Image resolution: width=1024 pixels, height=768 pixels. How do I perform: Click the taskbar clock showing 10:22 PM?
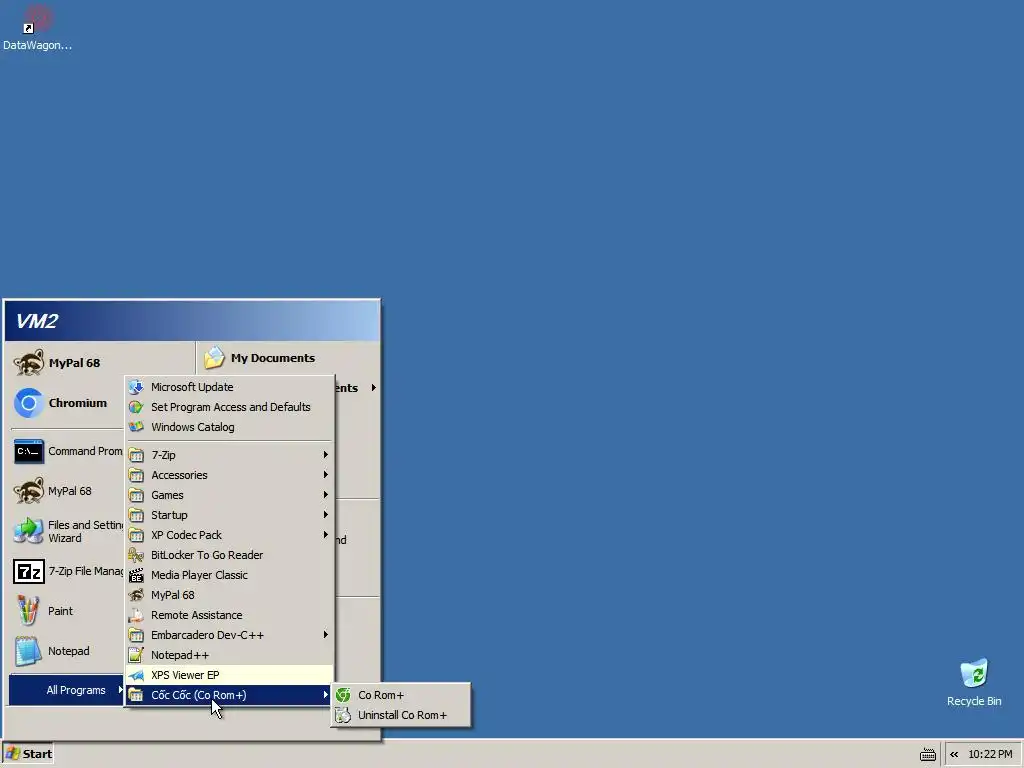[x=990, y=754]
